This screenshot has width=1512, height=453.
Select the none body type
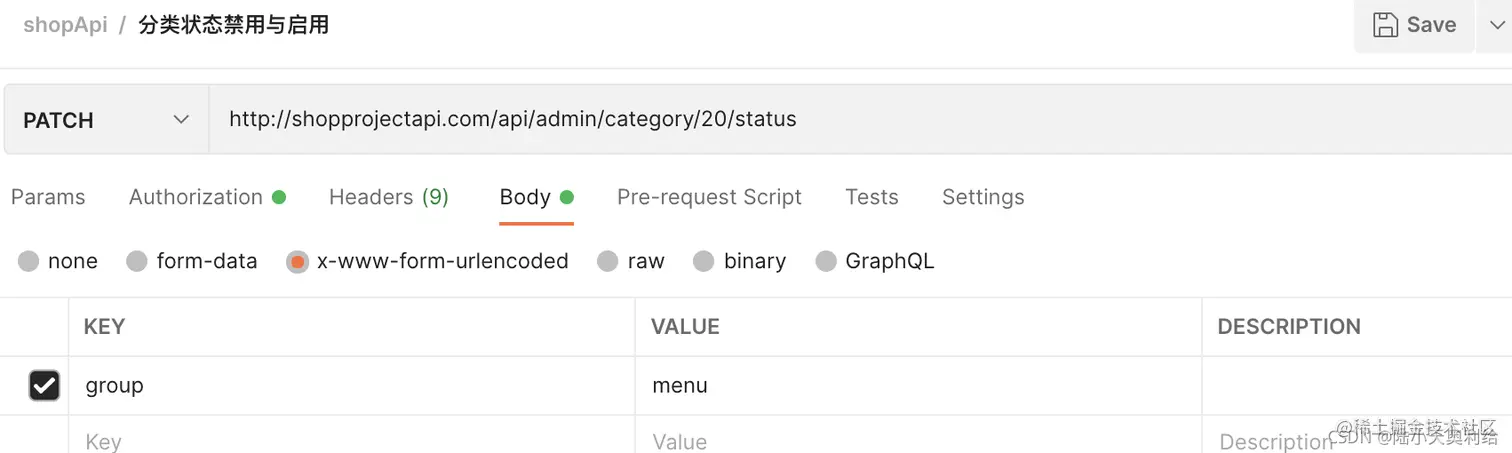pyautogui.click(x=29, y=262)
